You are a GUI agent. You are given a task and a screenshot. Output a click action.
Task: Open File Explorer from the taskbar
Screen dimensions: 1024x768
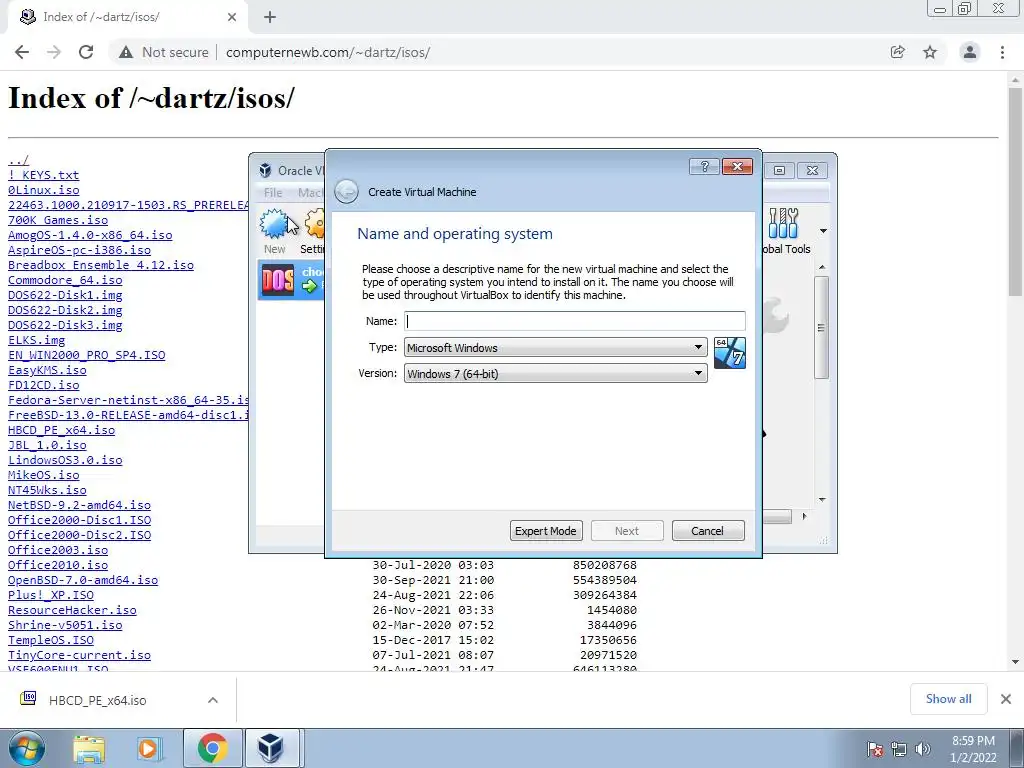click(x=89, y=749)
